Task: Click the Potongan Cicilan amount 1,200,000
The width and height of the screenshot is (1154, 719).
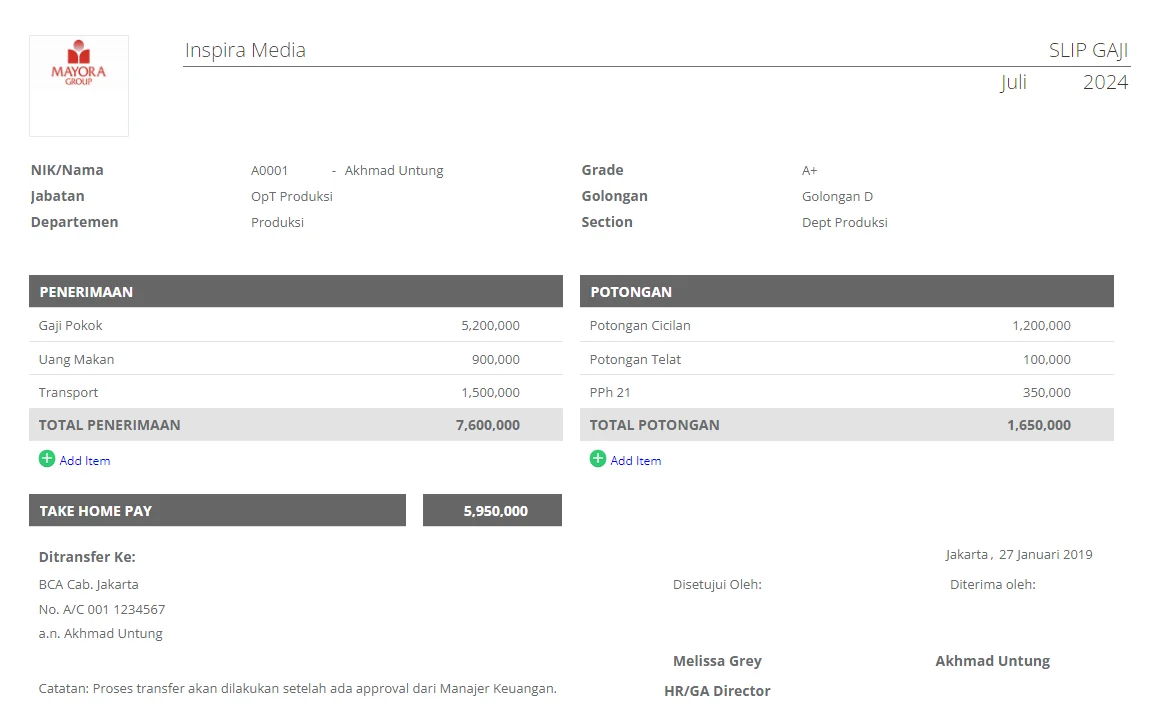Action: (x=1041, y=325)
